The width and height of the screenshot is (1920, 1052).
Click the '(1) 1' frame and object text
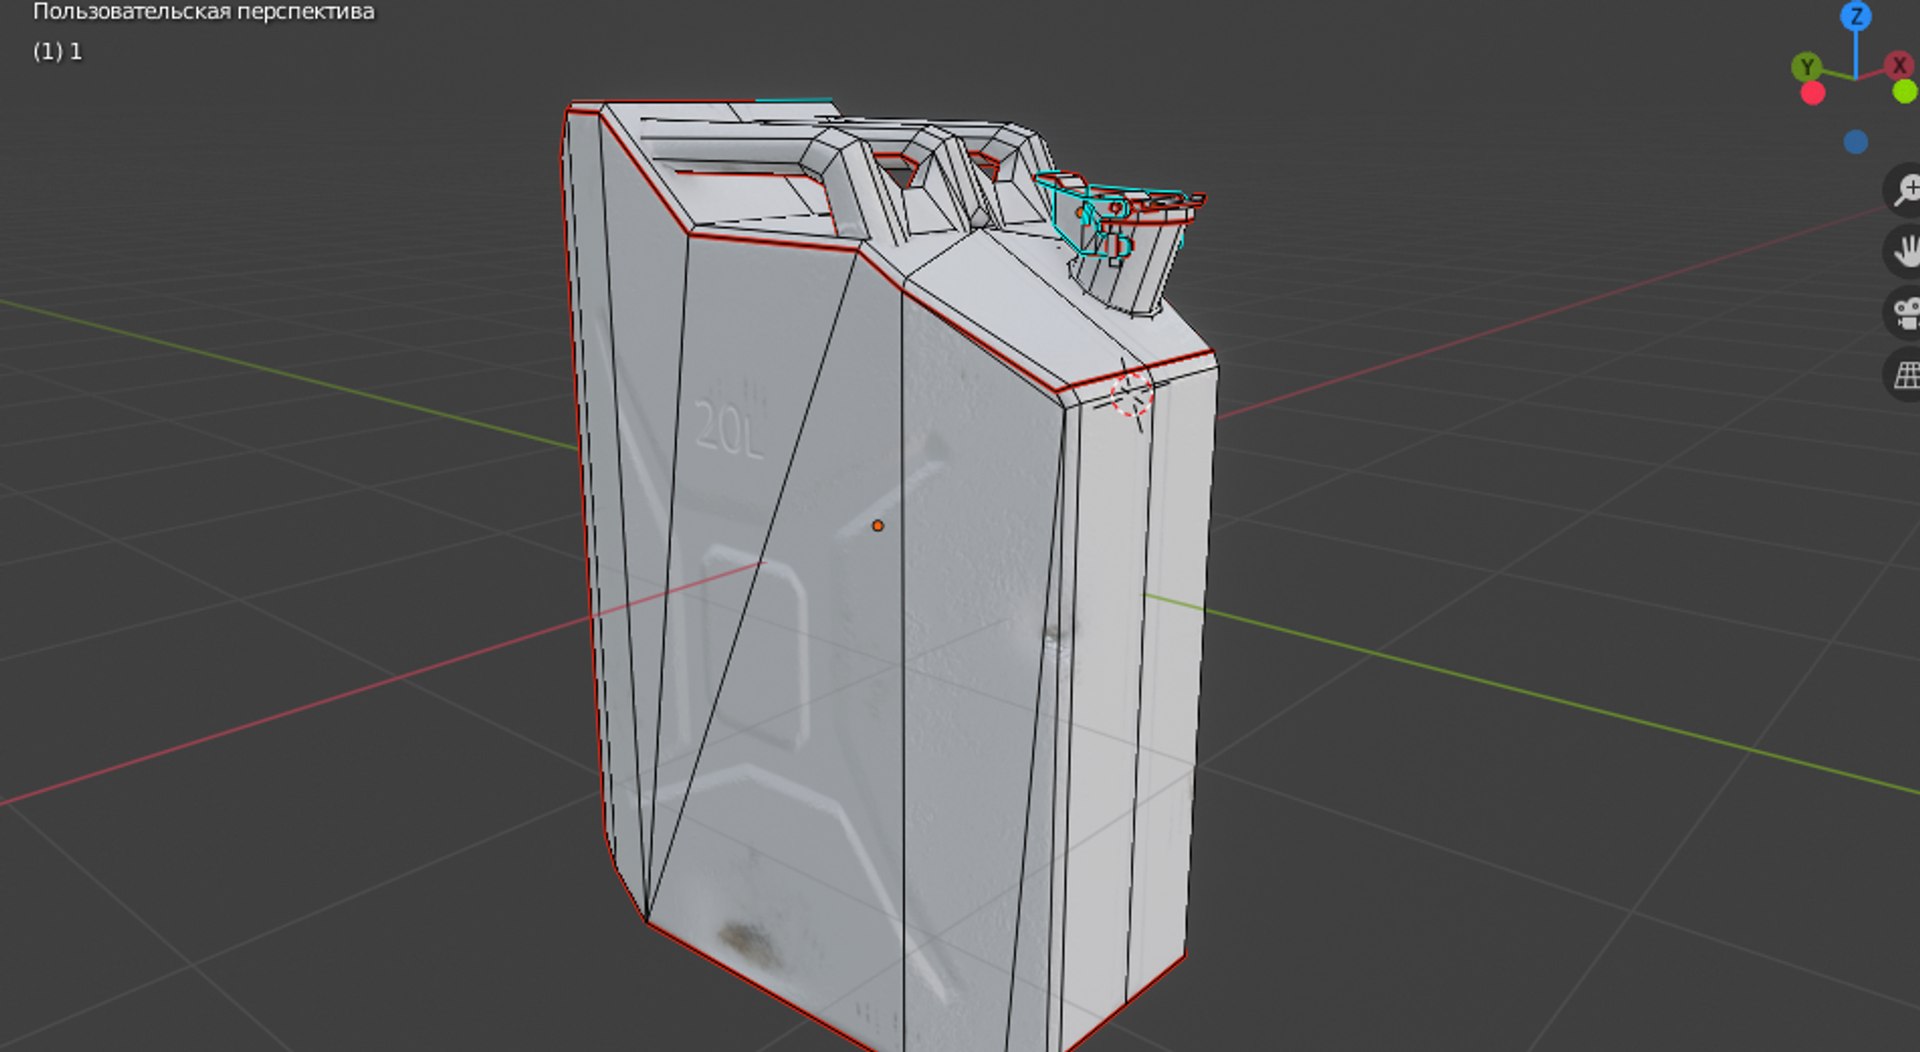pyautogui.click(x=58, y=52)
